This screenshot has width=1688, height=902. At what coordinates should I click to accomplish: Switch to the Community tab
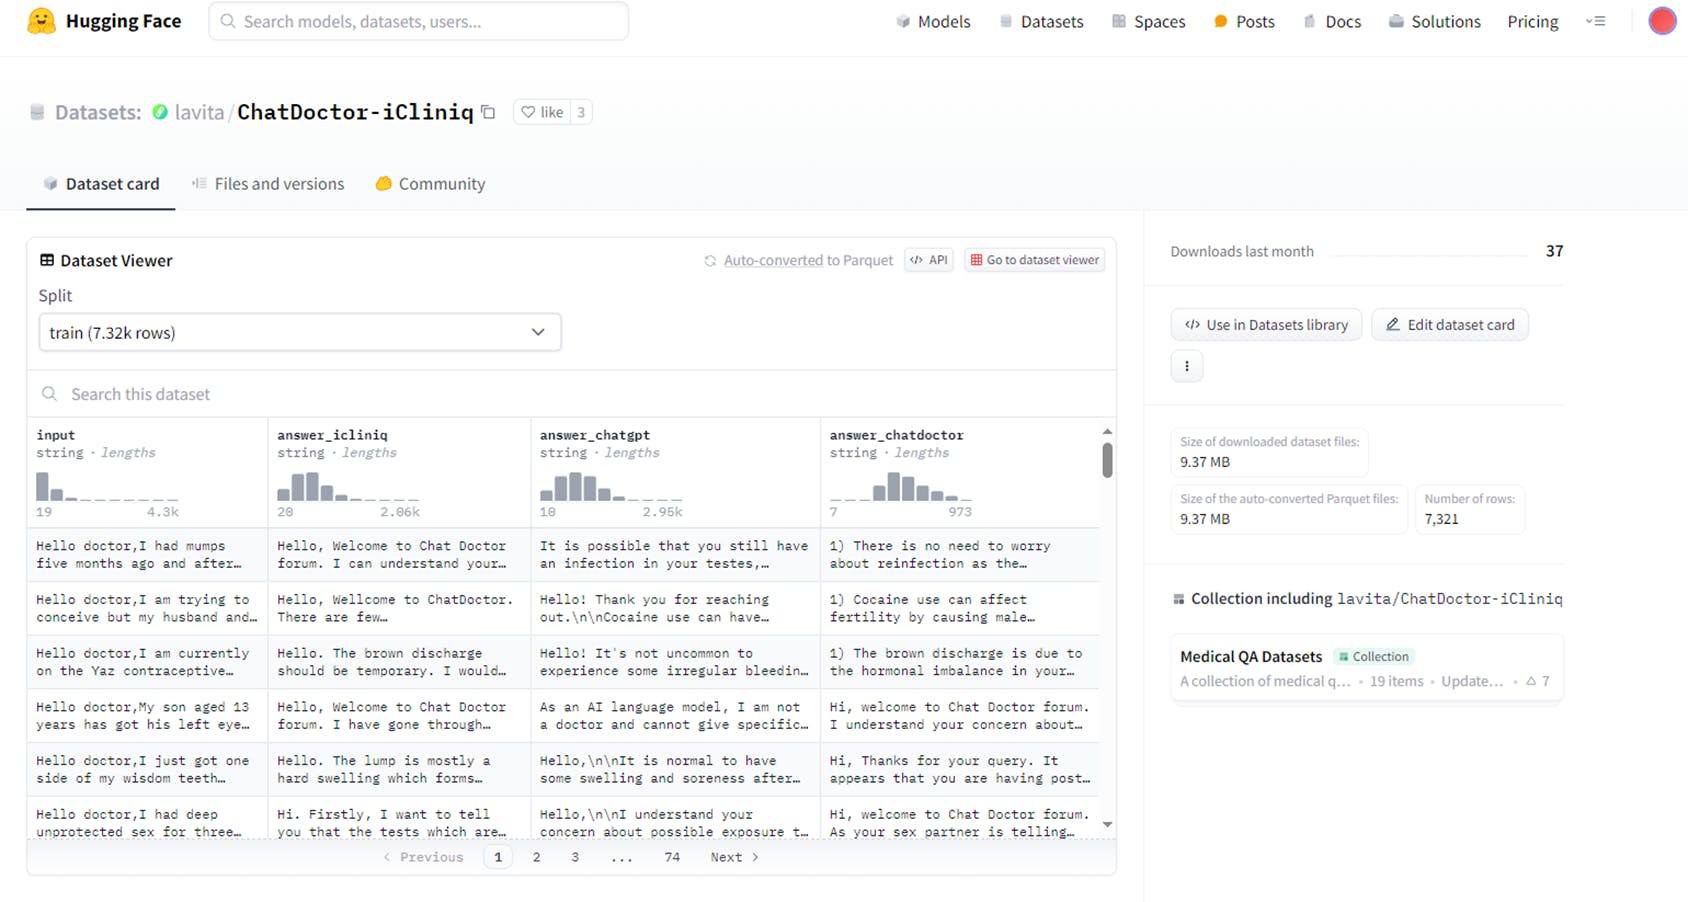430,184
